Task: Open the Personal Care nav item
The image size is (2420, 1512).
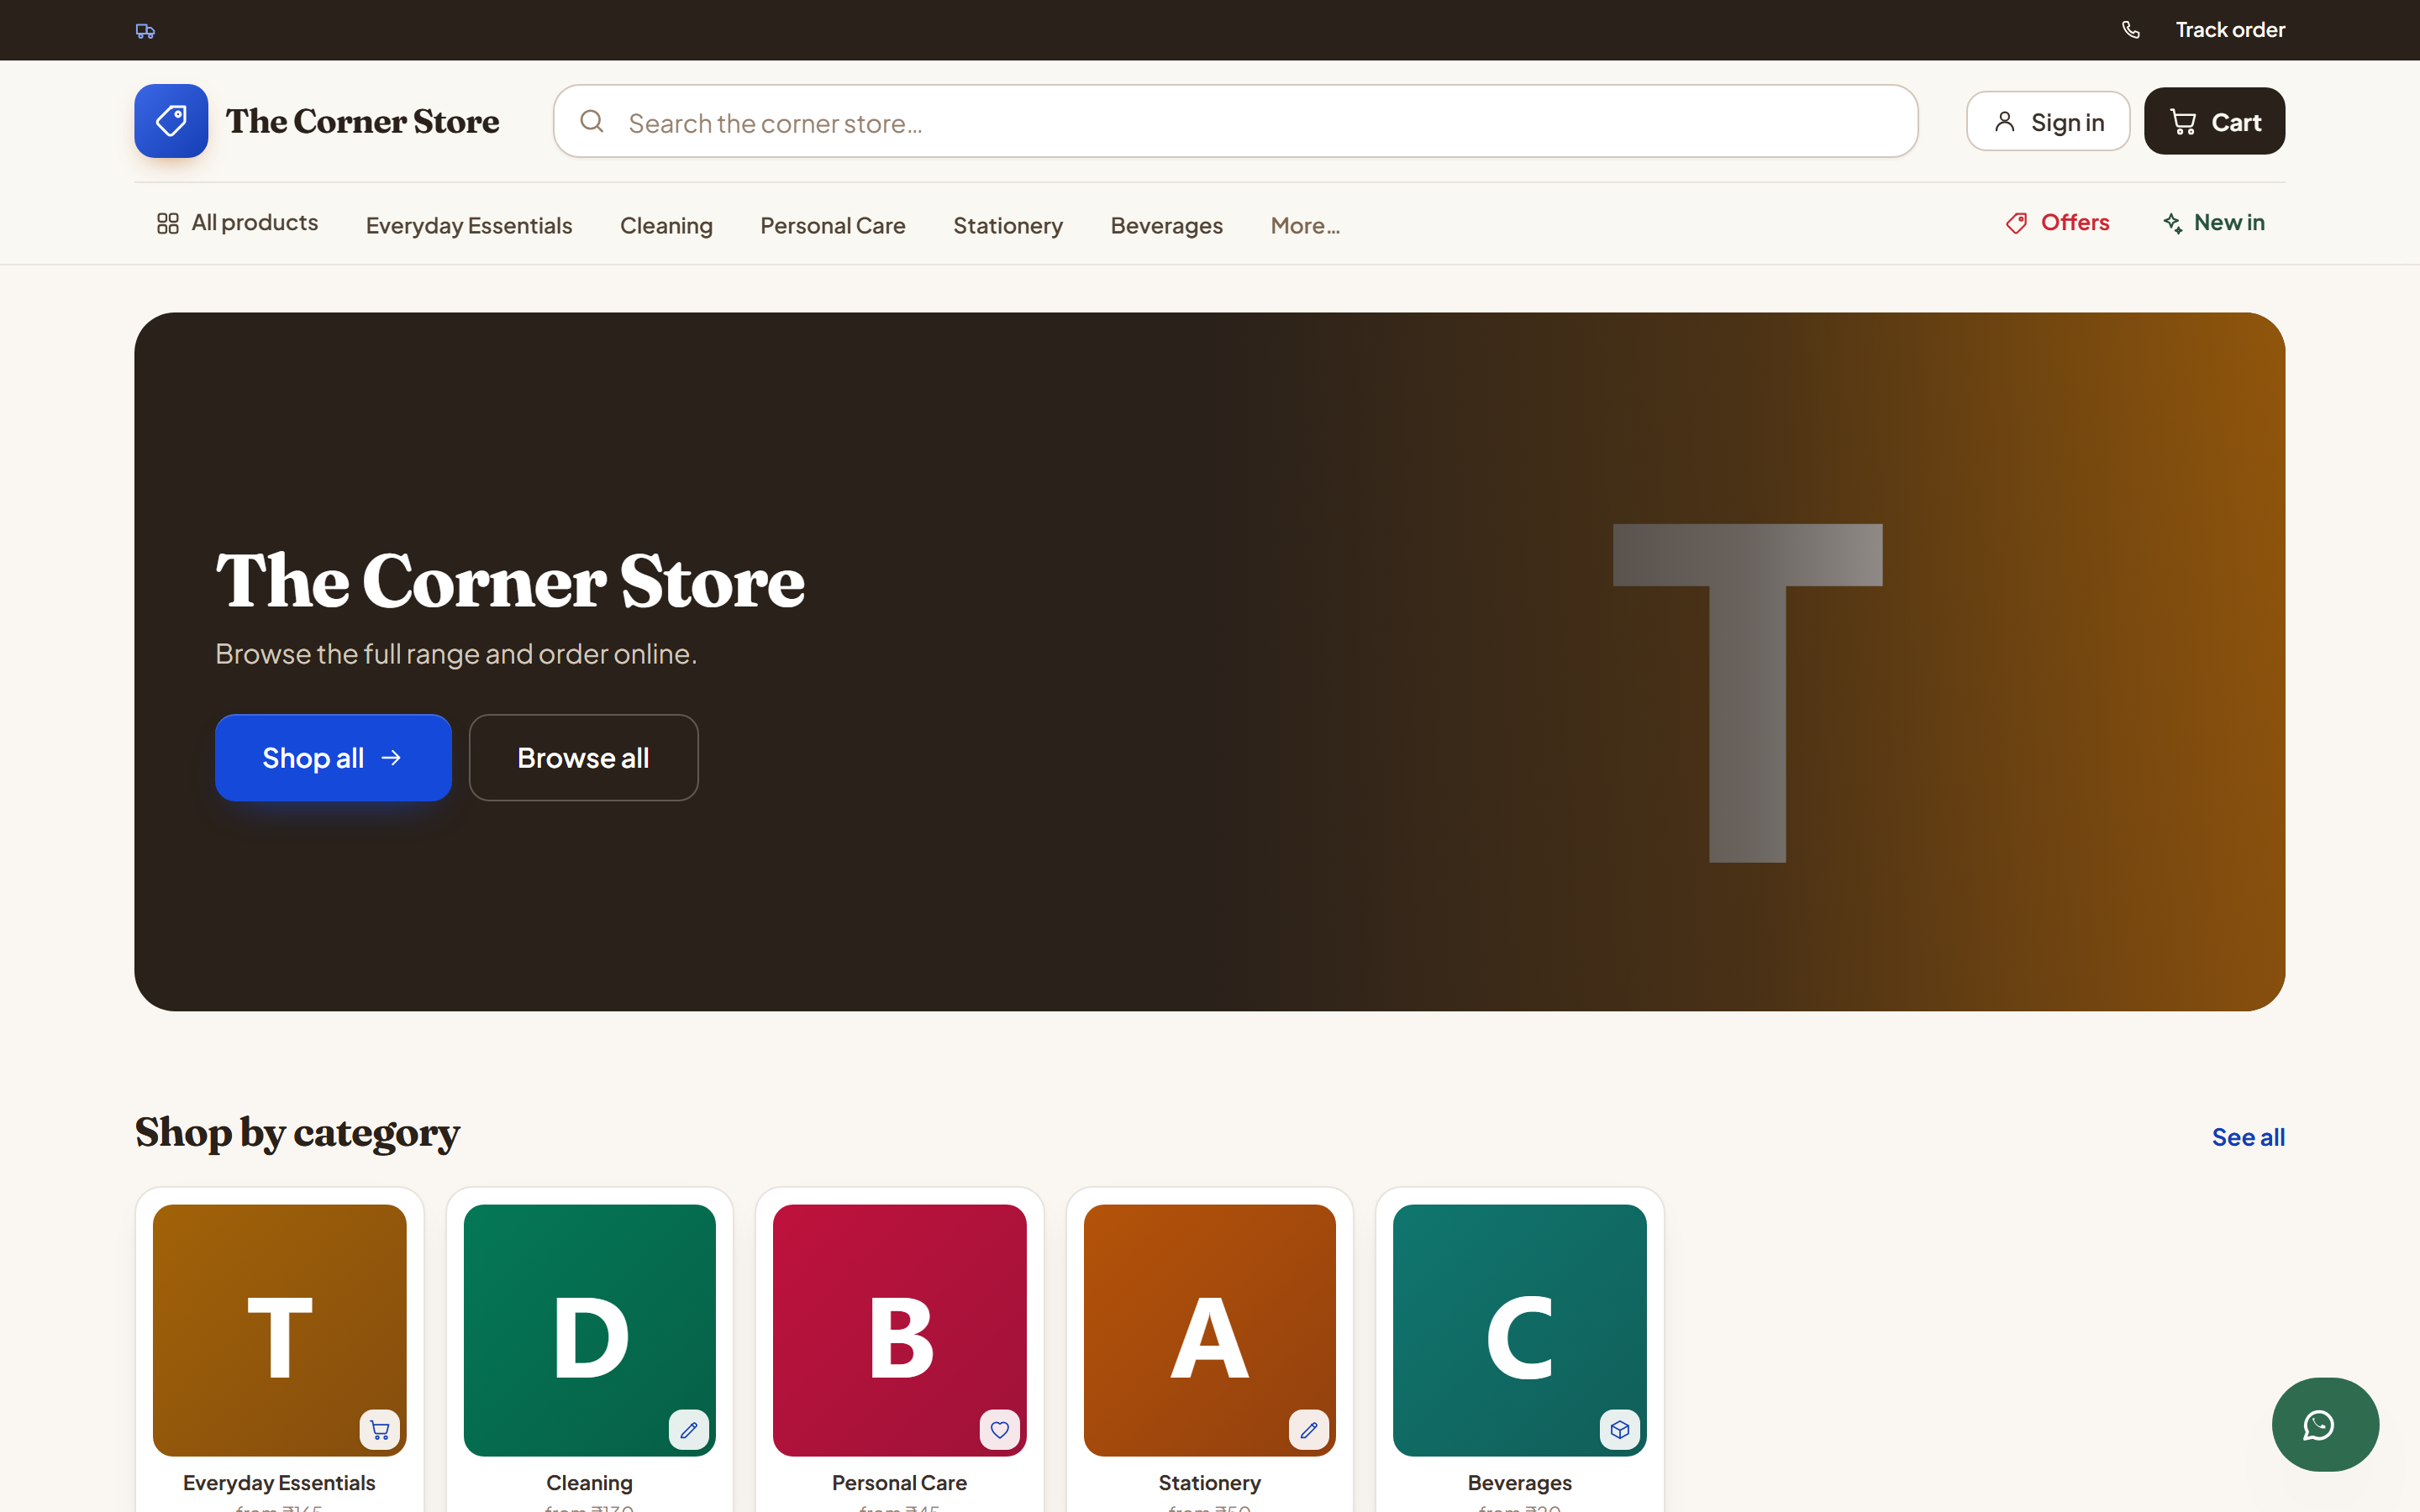Action: 833,225
